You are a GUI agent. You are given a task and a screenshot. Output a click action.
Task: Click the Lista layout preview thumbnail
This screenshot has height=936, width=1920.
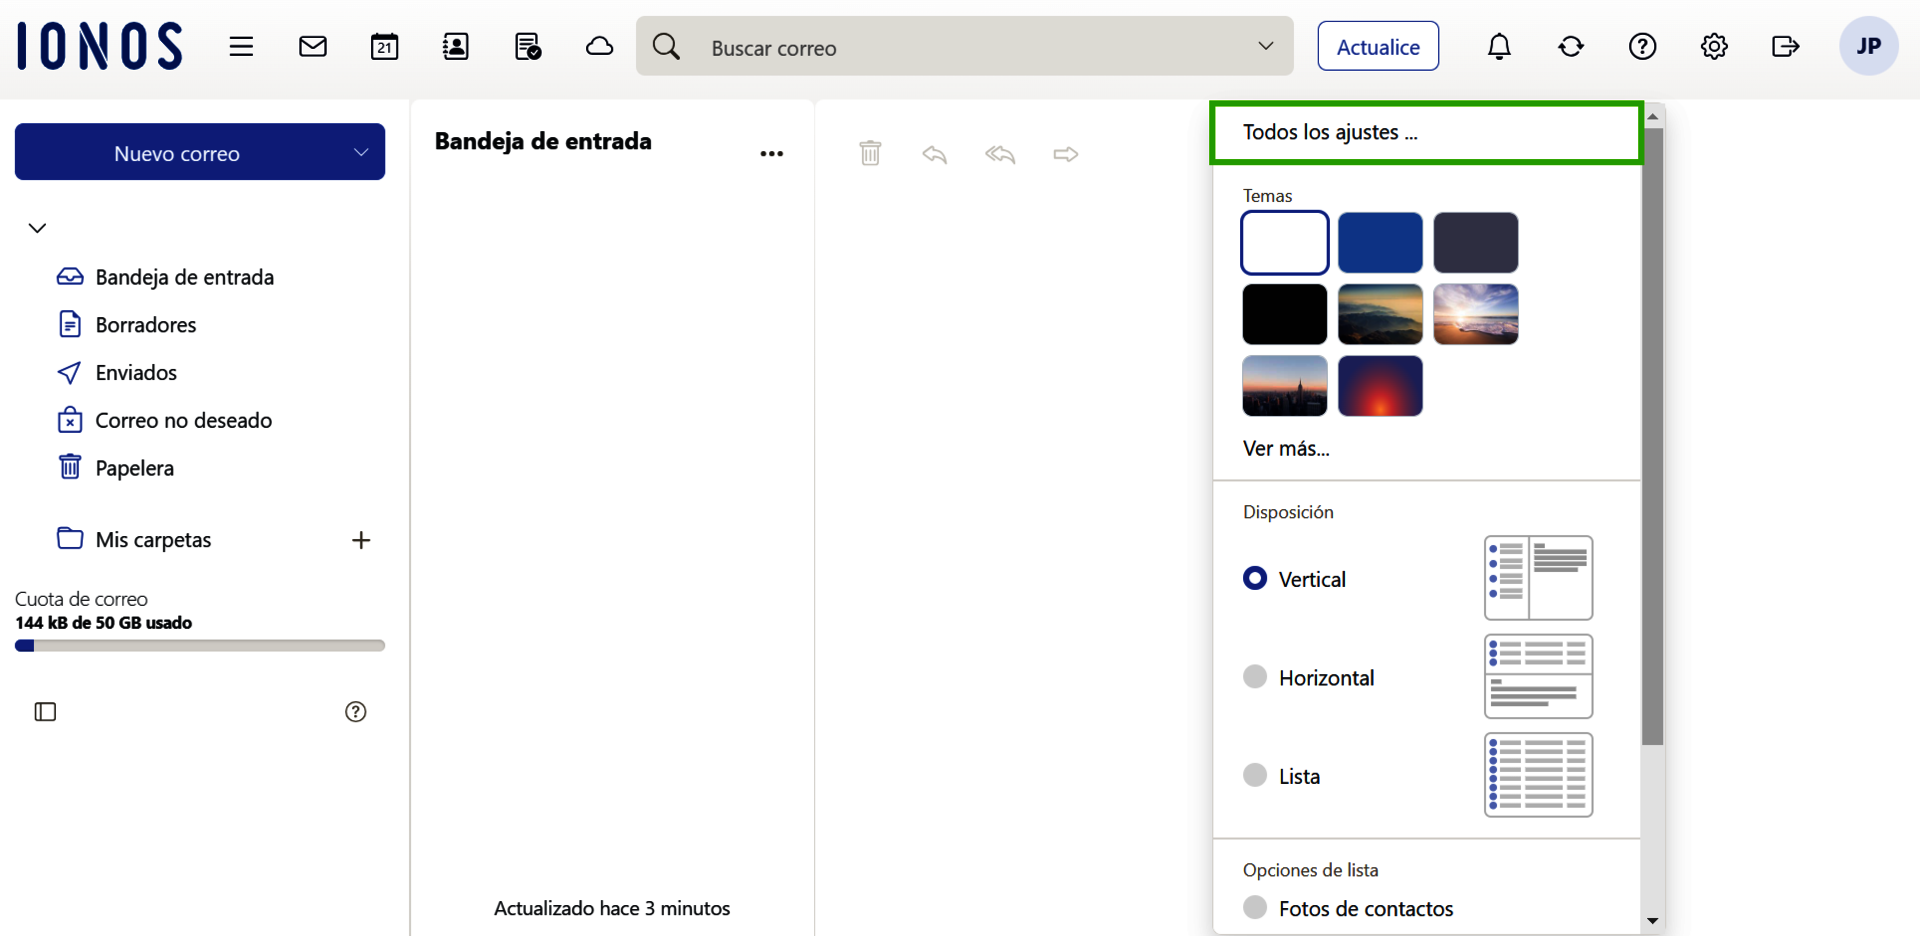pyautogui.click(x=1539, y=775)
